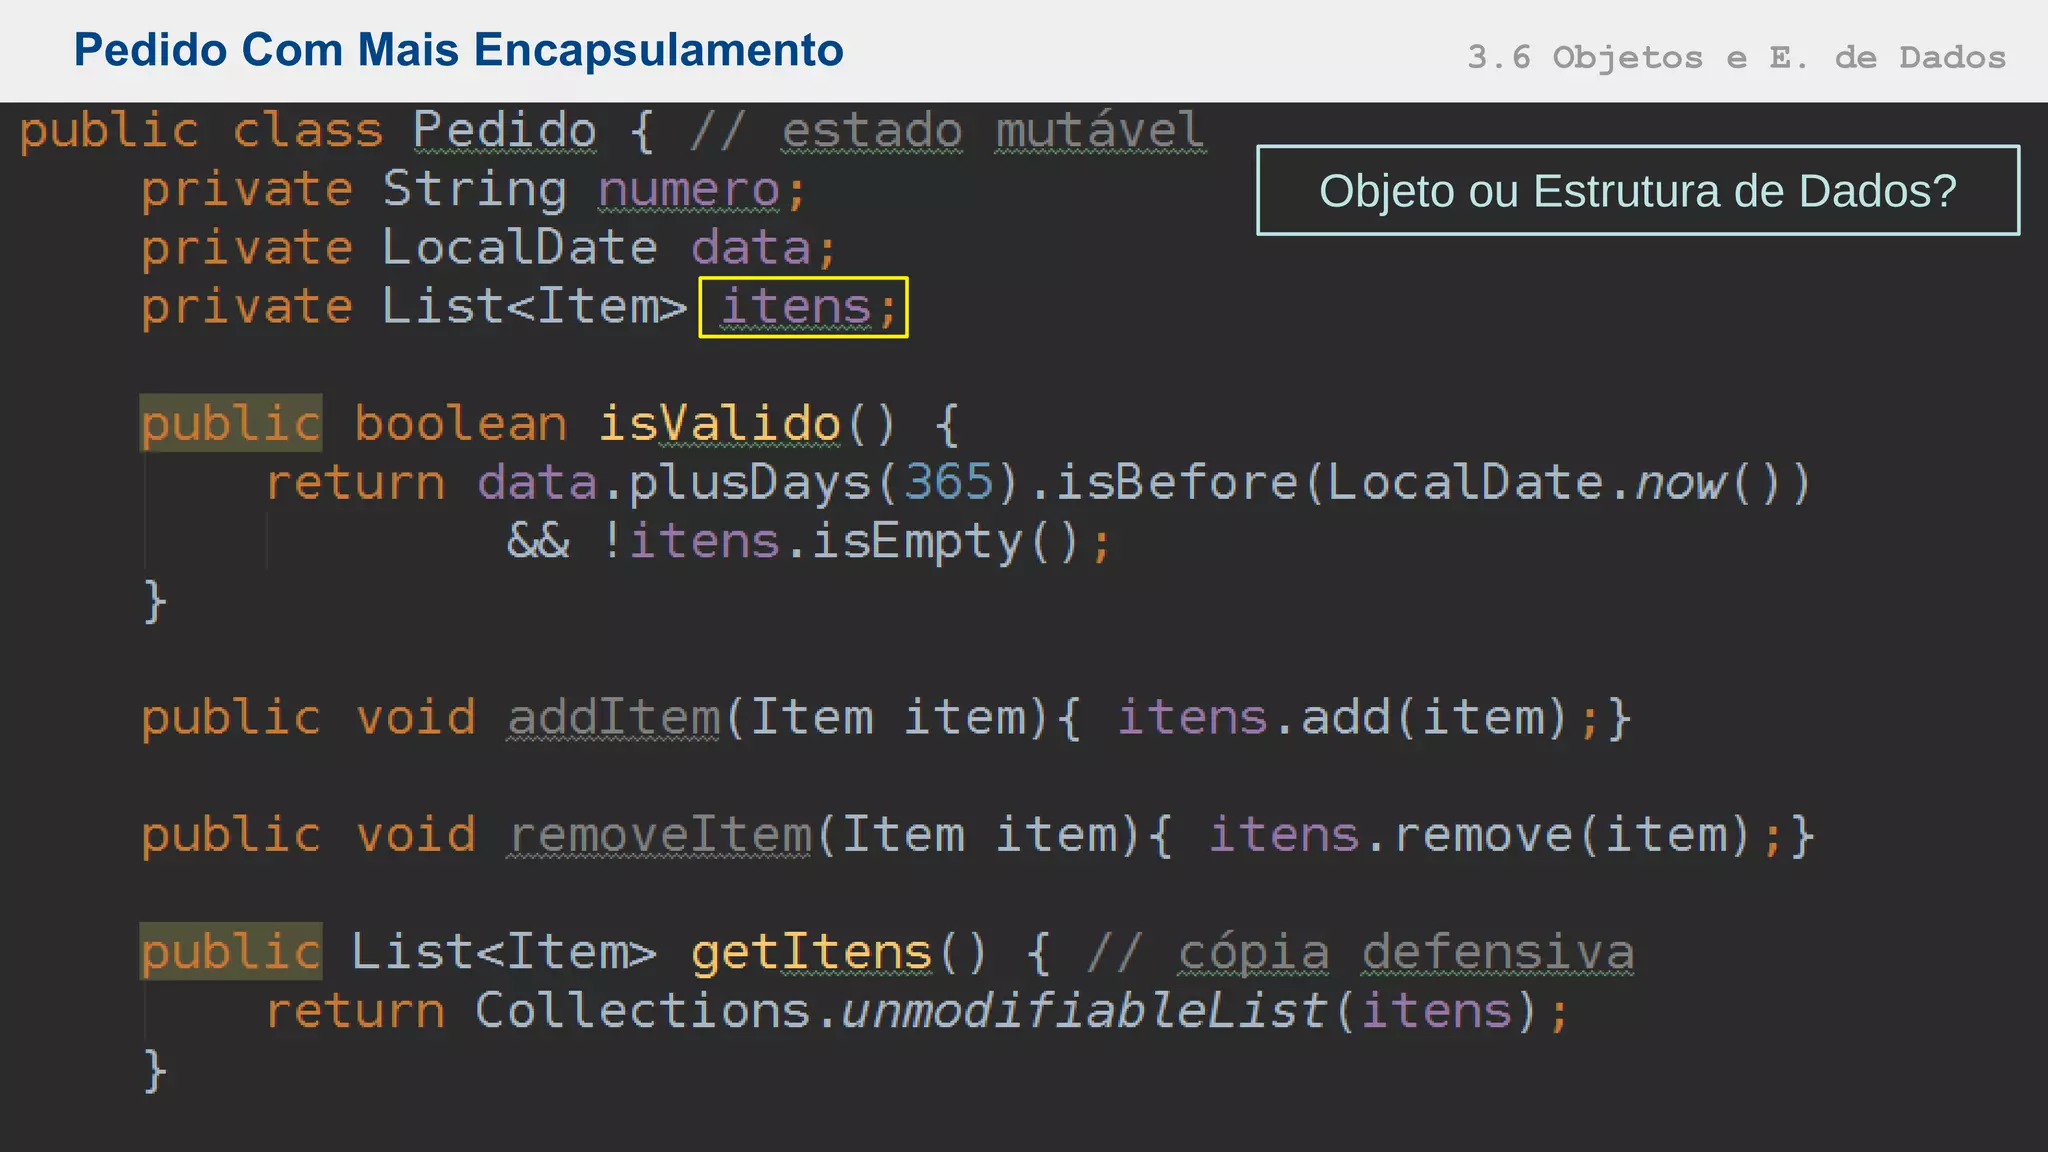
Task: Click the class name 'Pedido' in the declaration
Action: [x=505, y=131]
